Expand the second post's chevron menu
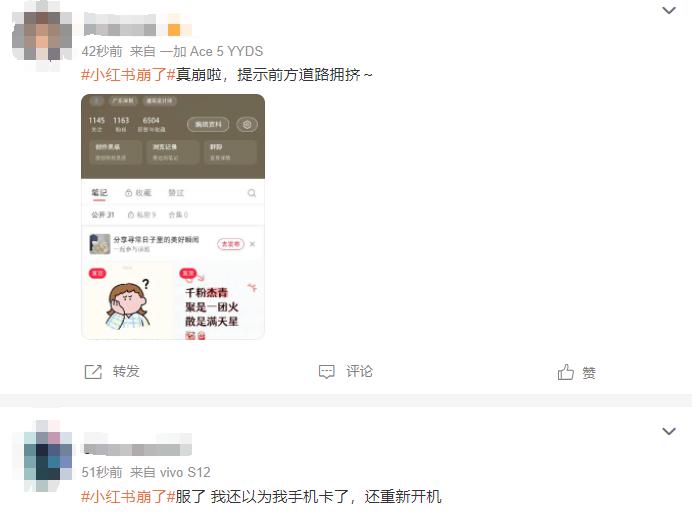Viewport: 692px width, 518px height. click(x=669, y=431)
